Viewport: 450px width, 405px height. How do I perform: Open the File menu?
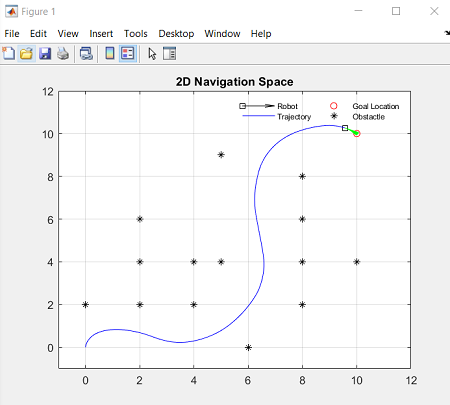tap(12, 34)
